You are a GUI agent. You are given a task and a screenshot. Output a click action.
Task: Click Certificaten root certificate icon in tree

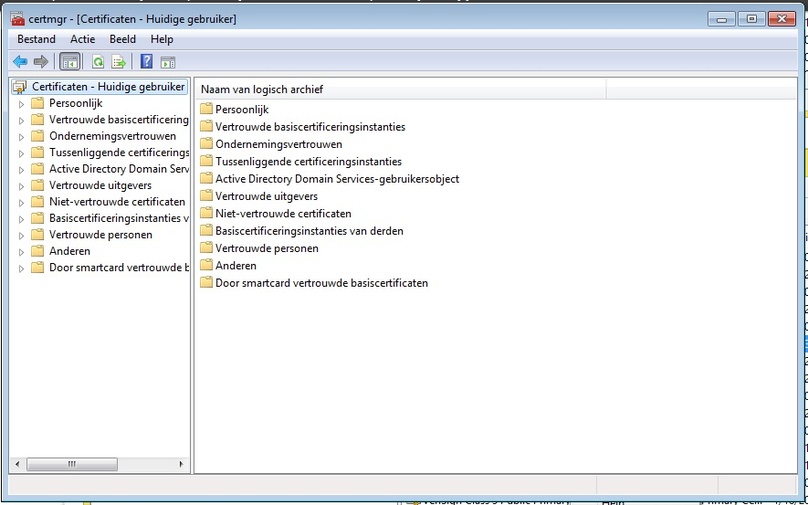point(20,87)
